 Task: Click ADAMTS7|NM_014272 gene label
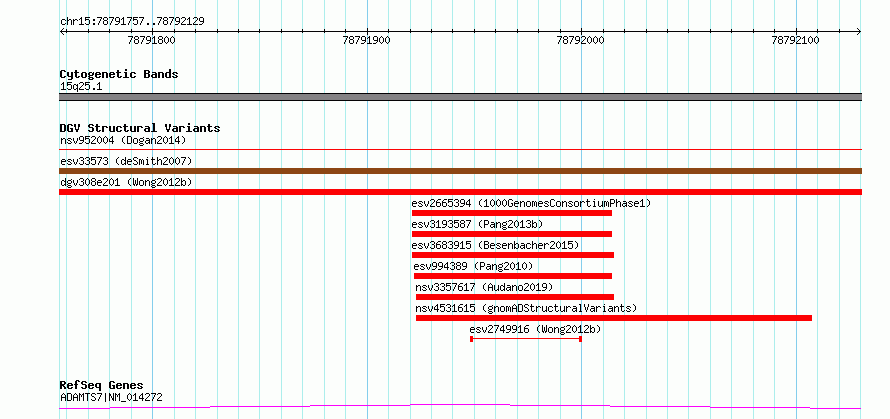(111, 397)
